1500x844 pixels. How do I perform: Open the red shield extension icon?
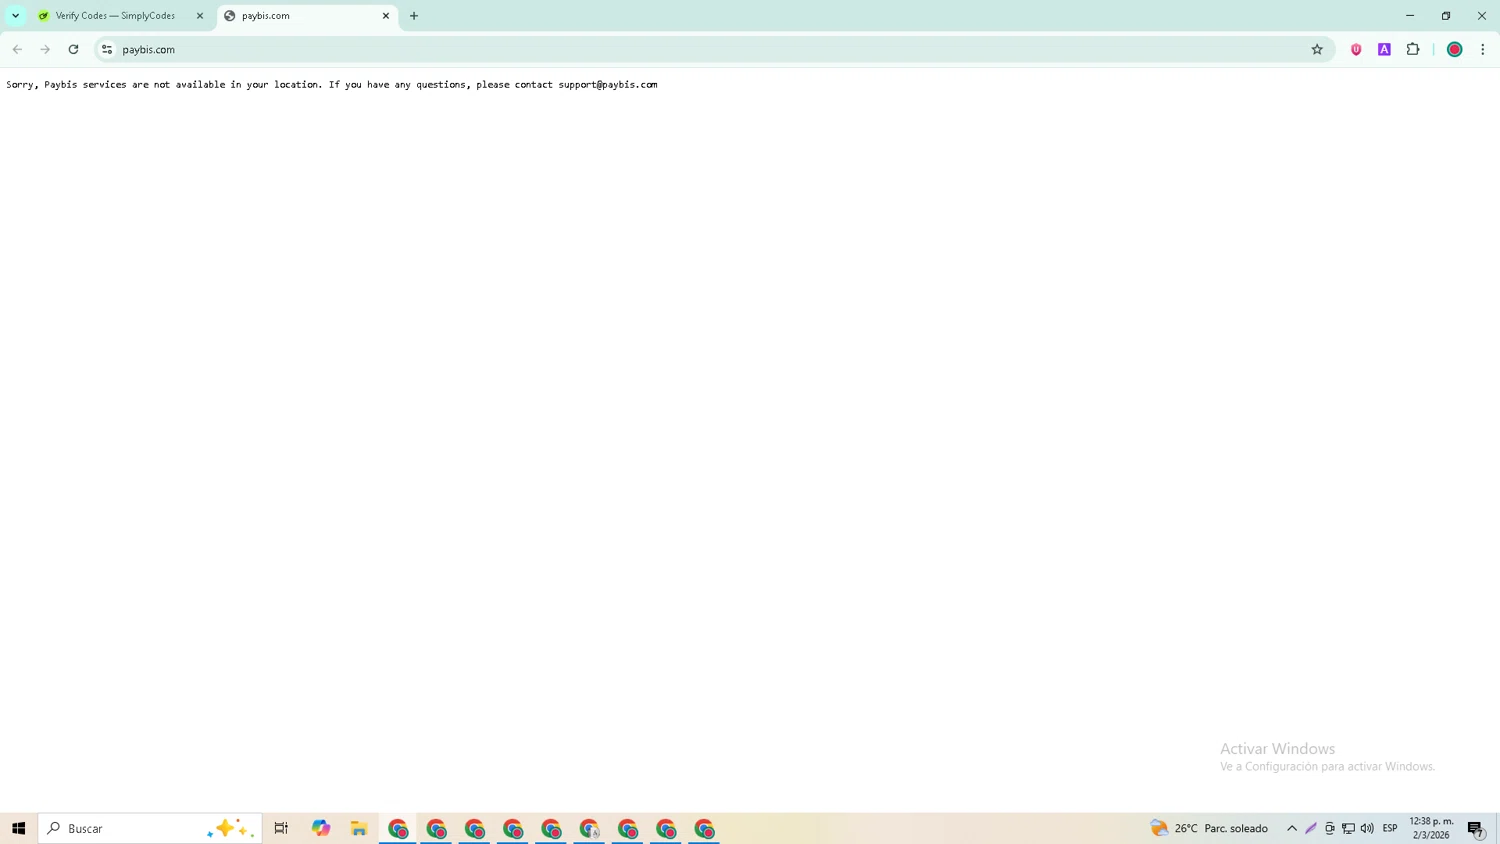tap(1356, 49)
